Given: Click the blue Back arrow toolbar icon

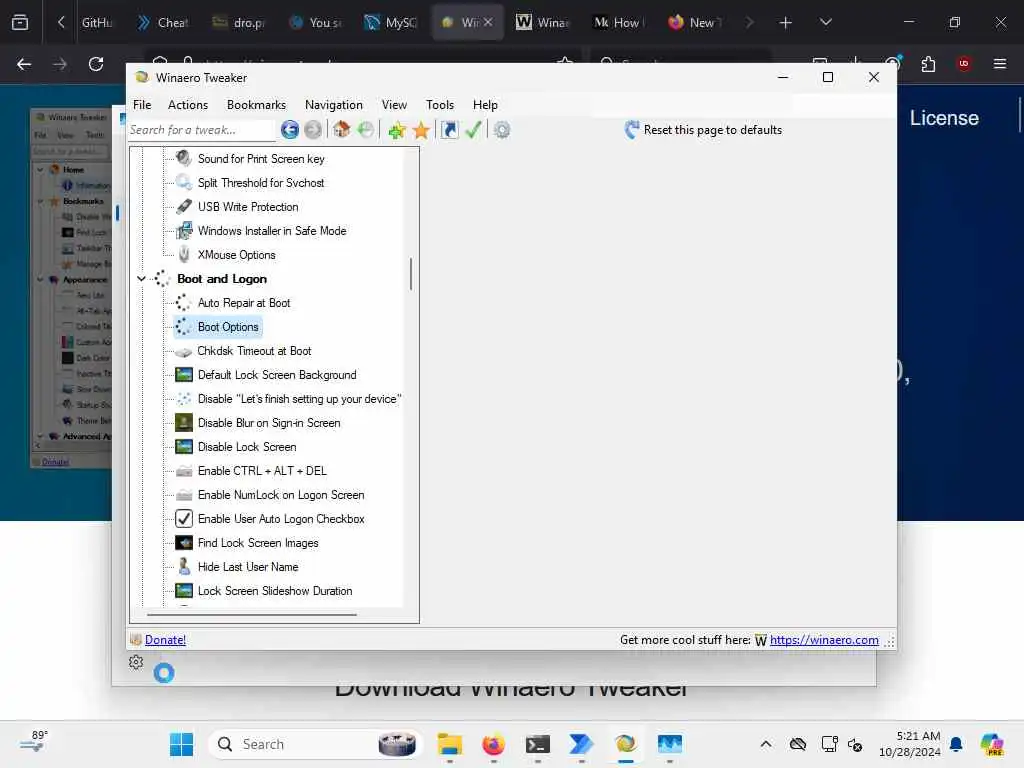Looking at the screenshot, I should point(290,130).
